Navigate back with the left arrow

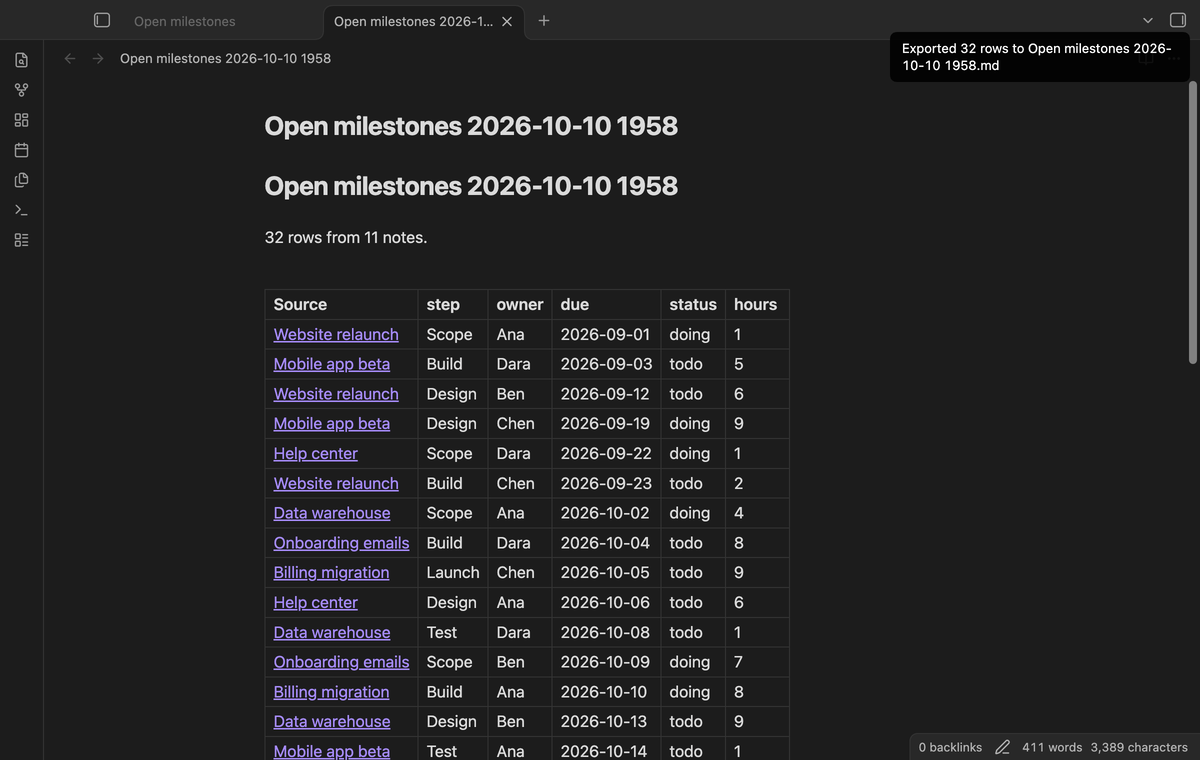70,58
